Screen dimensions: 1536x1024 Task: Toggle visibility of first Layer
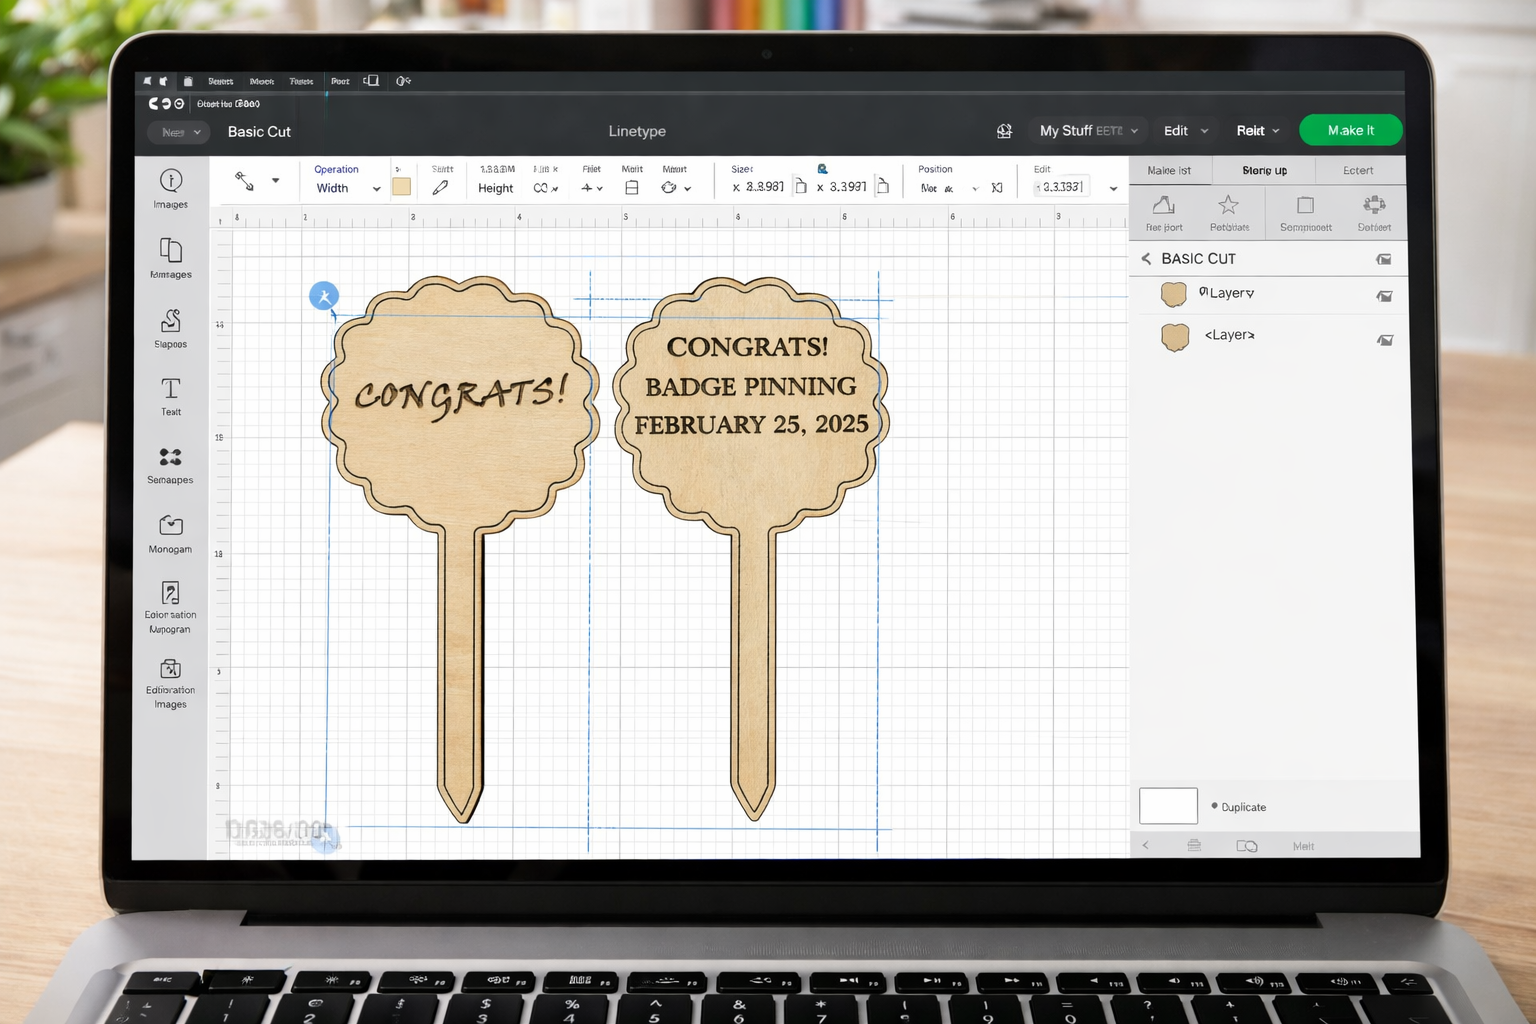[1384, 296]
